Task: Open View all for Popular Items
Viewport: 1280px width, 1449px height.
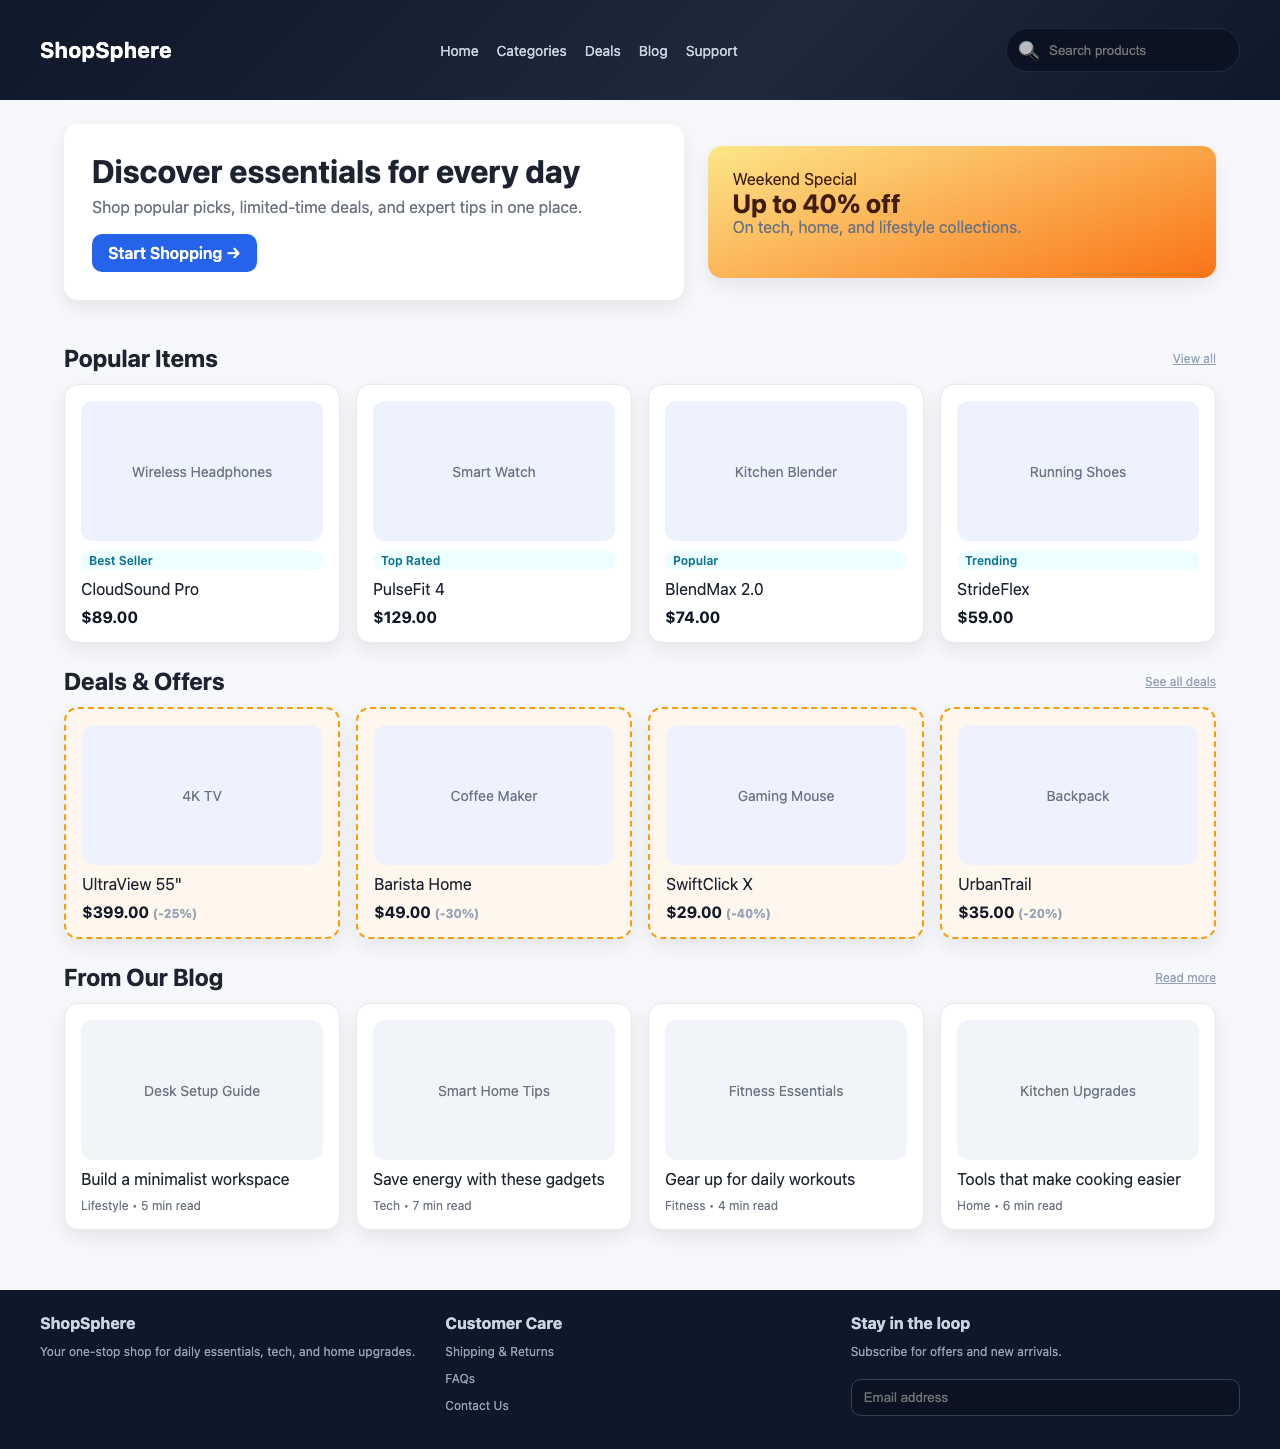Action: (x=1193, y=358)
